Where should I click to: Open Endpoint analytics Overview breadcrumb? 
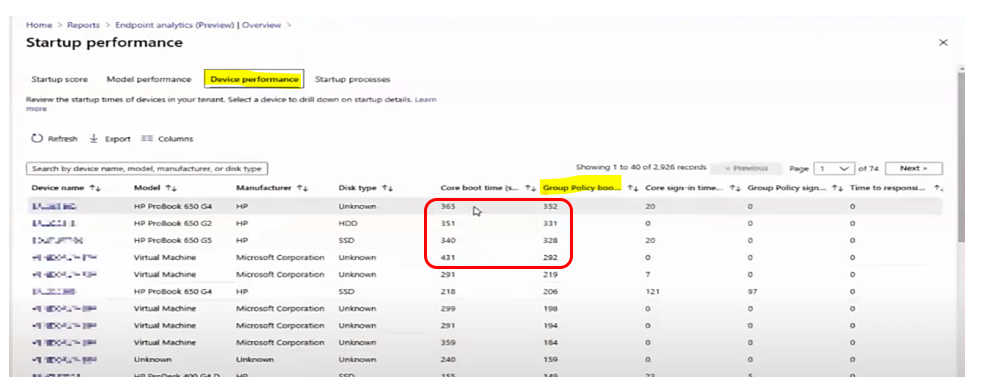pyautogui.click(x=199, y=25)
